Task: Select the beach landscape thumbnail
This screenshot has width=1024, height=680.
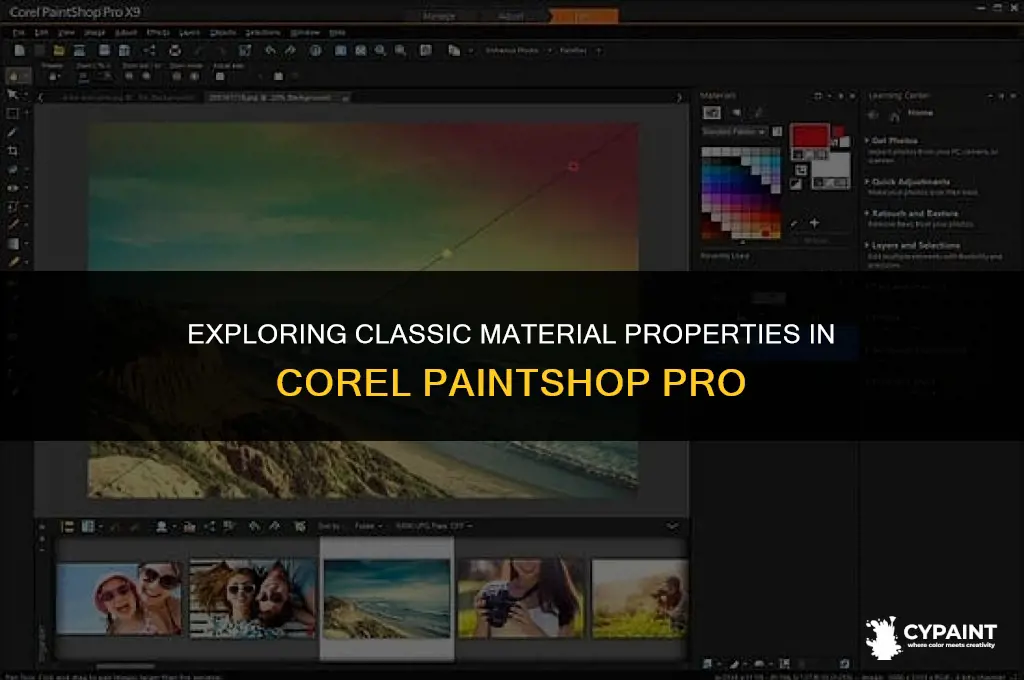Action: click(x=387, y=598)
